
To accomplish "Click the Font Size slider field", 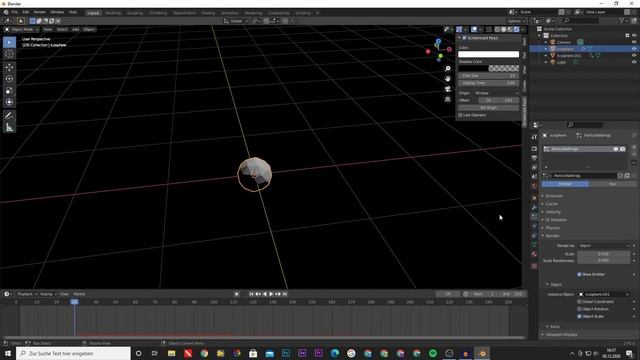I will pyautogui.click(x=489, y=76).
